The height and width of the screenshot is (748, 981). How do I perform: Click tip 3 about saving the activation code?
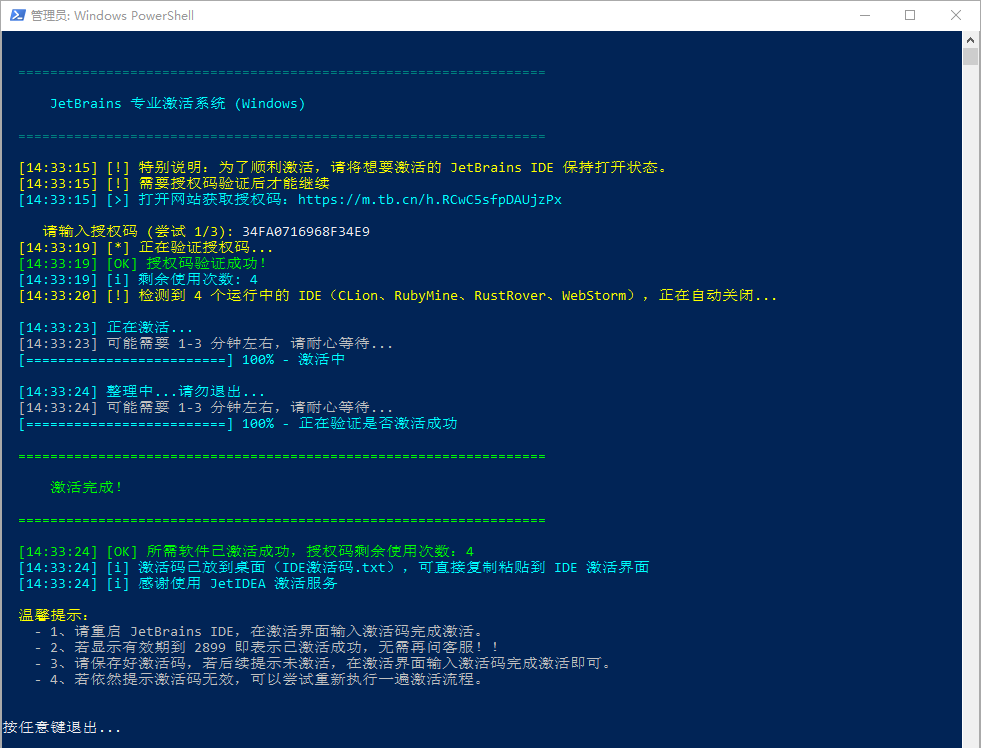click(323, 664)
